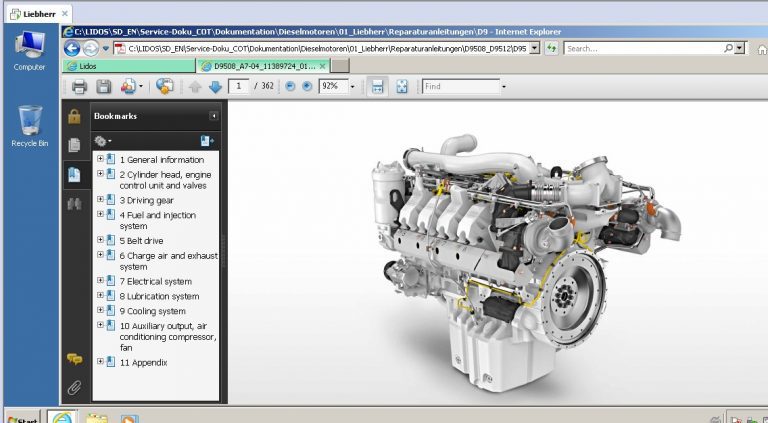Viewport: 768px width, 423px height.
Task: Click the security lock panel icon
Action: [74, 116]
